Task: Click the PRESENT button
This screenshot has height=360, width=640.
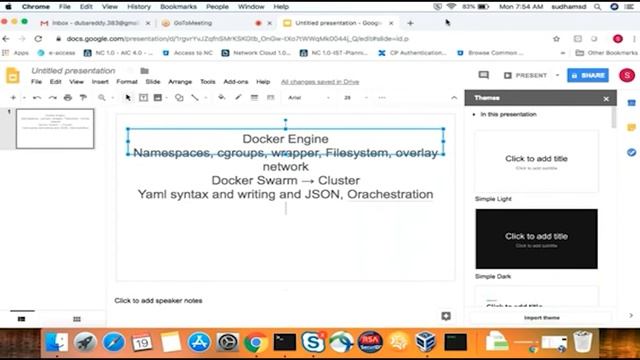Action: click(x=526, y=76)
